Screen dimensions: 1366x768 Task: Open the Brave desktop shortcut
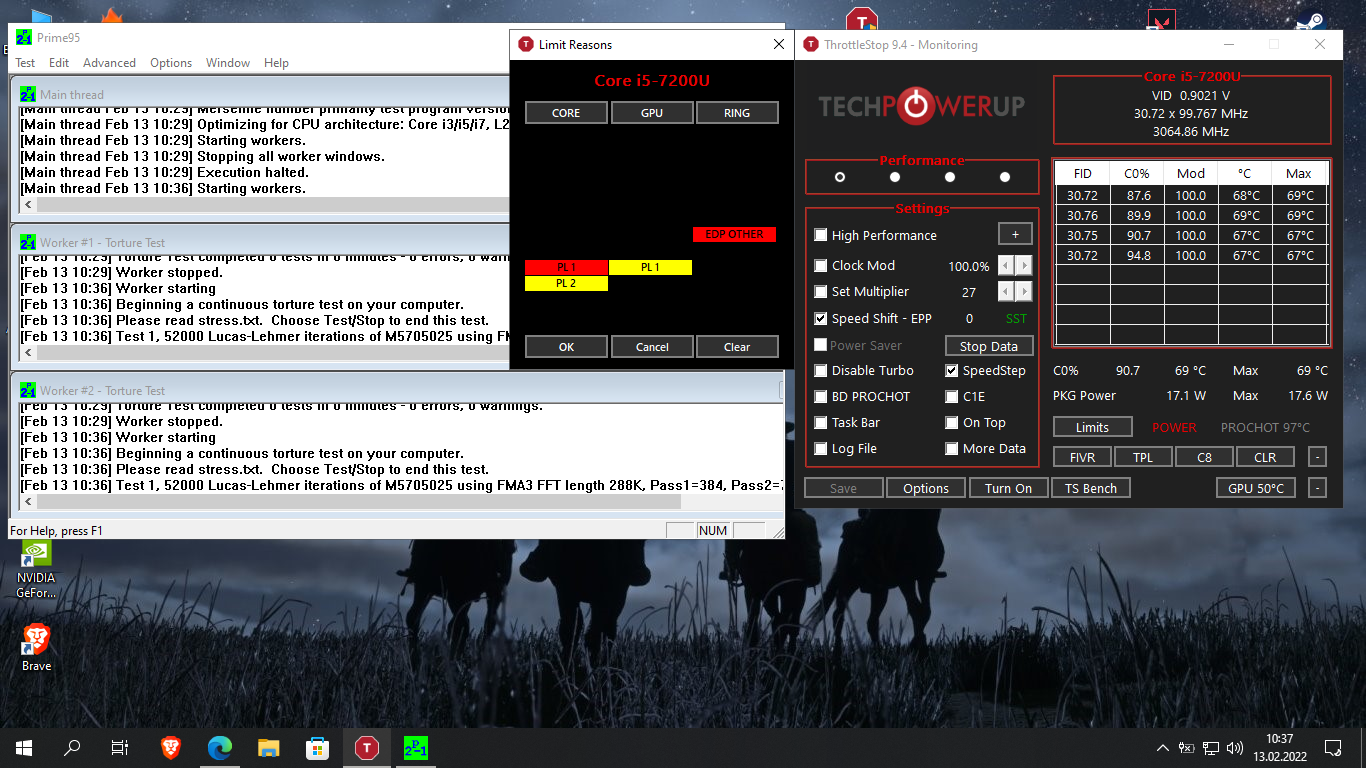click(x=36, y=647)
